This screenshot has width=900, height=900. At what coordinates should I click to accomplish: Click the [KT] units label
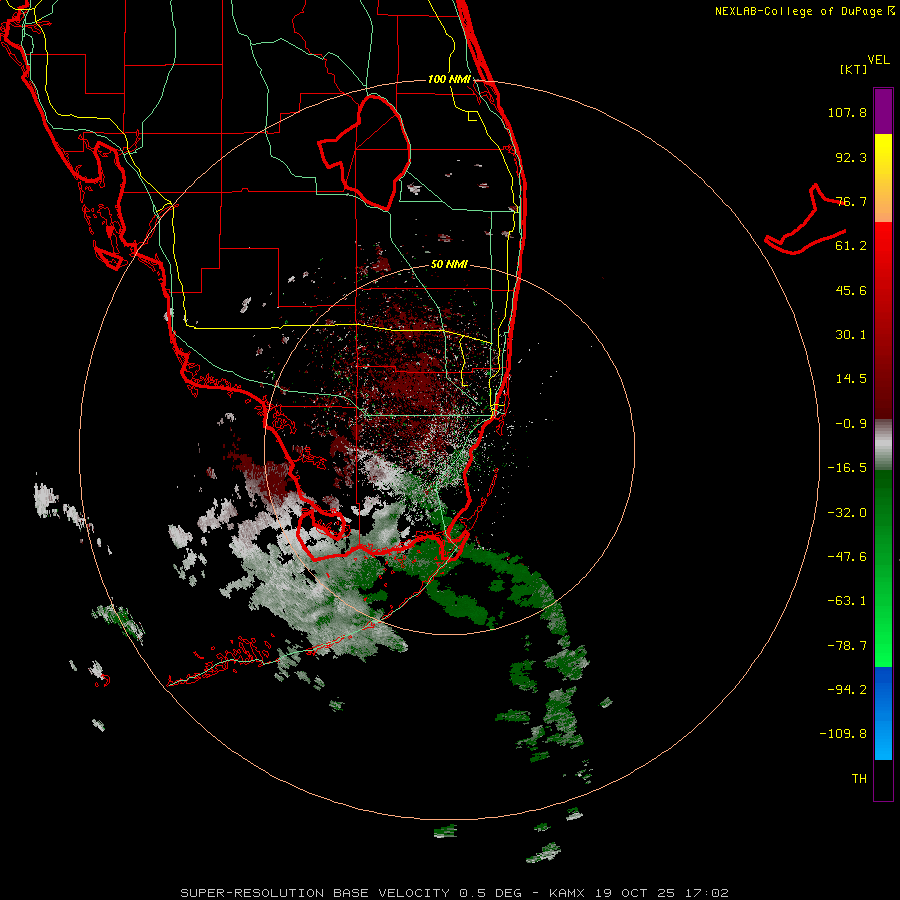click(x=854, y=69)
